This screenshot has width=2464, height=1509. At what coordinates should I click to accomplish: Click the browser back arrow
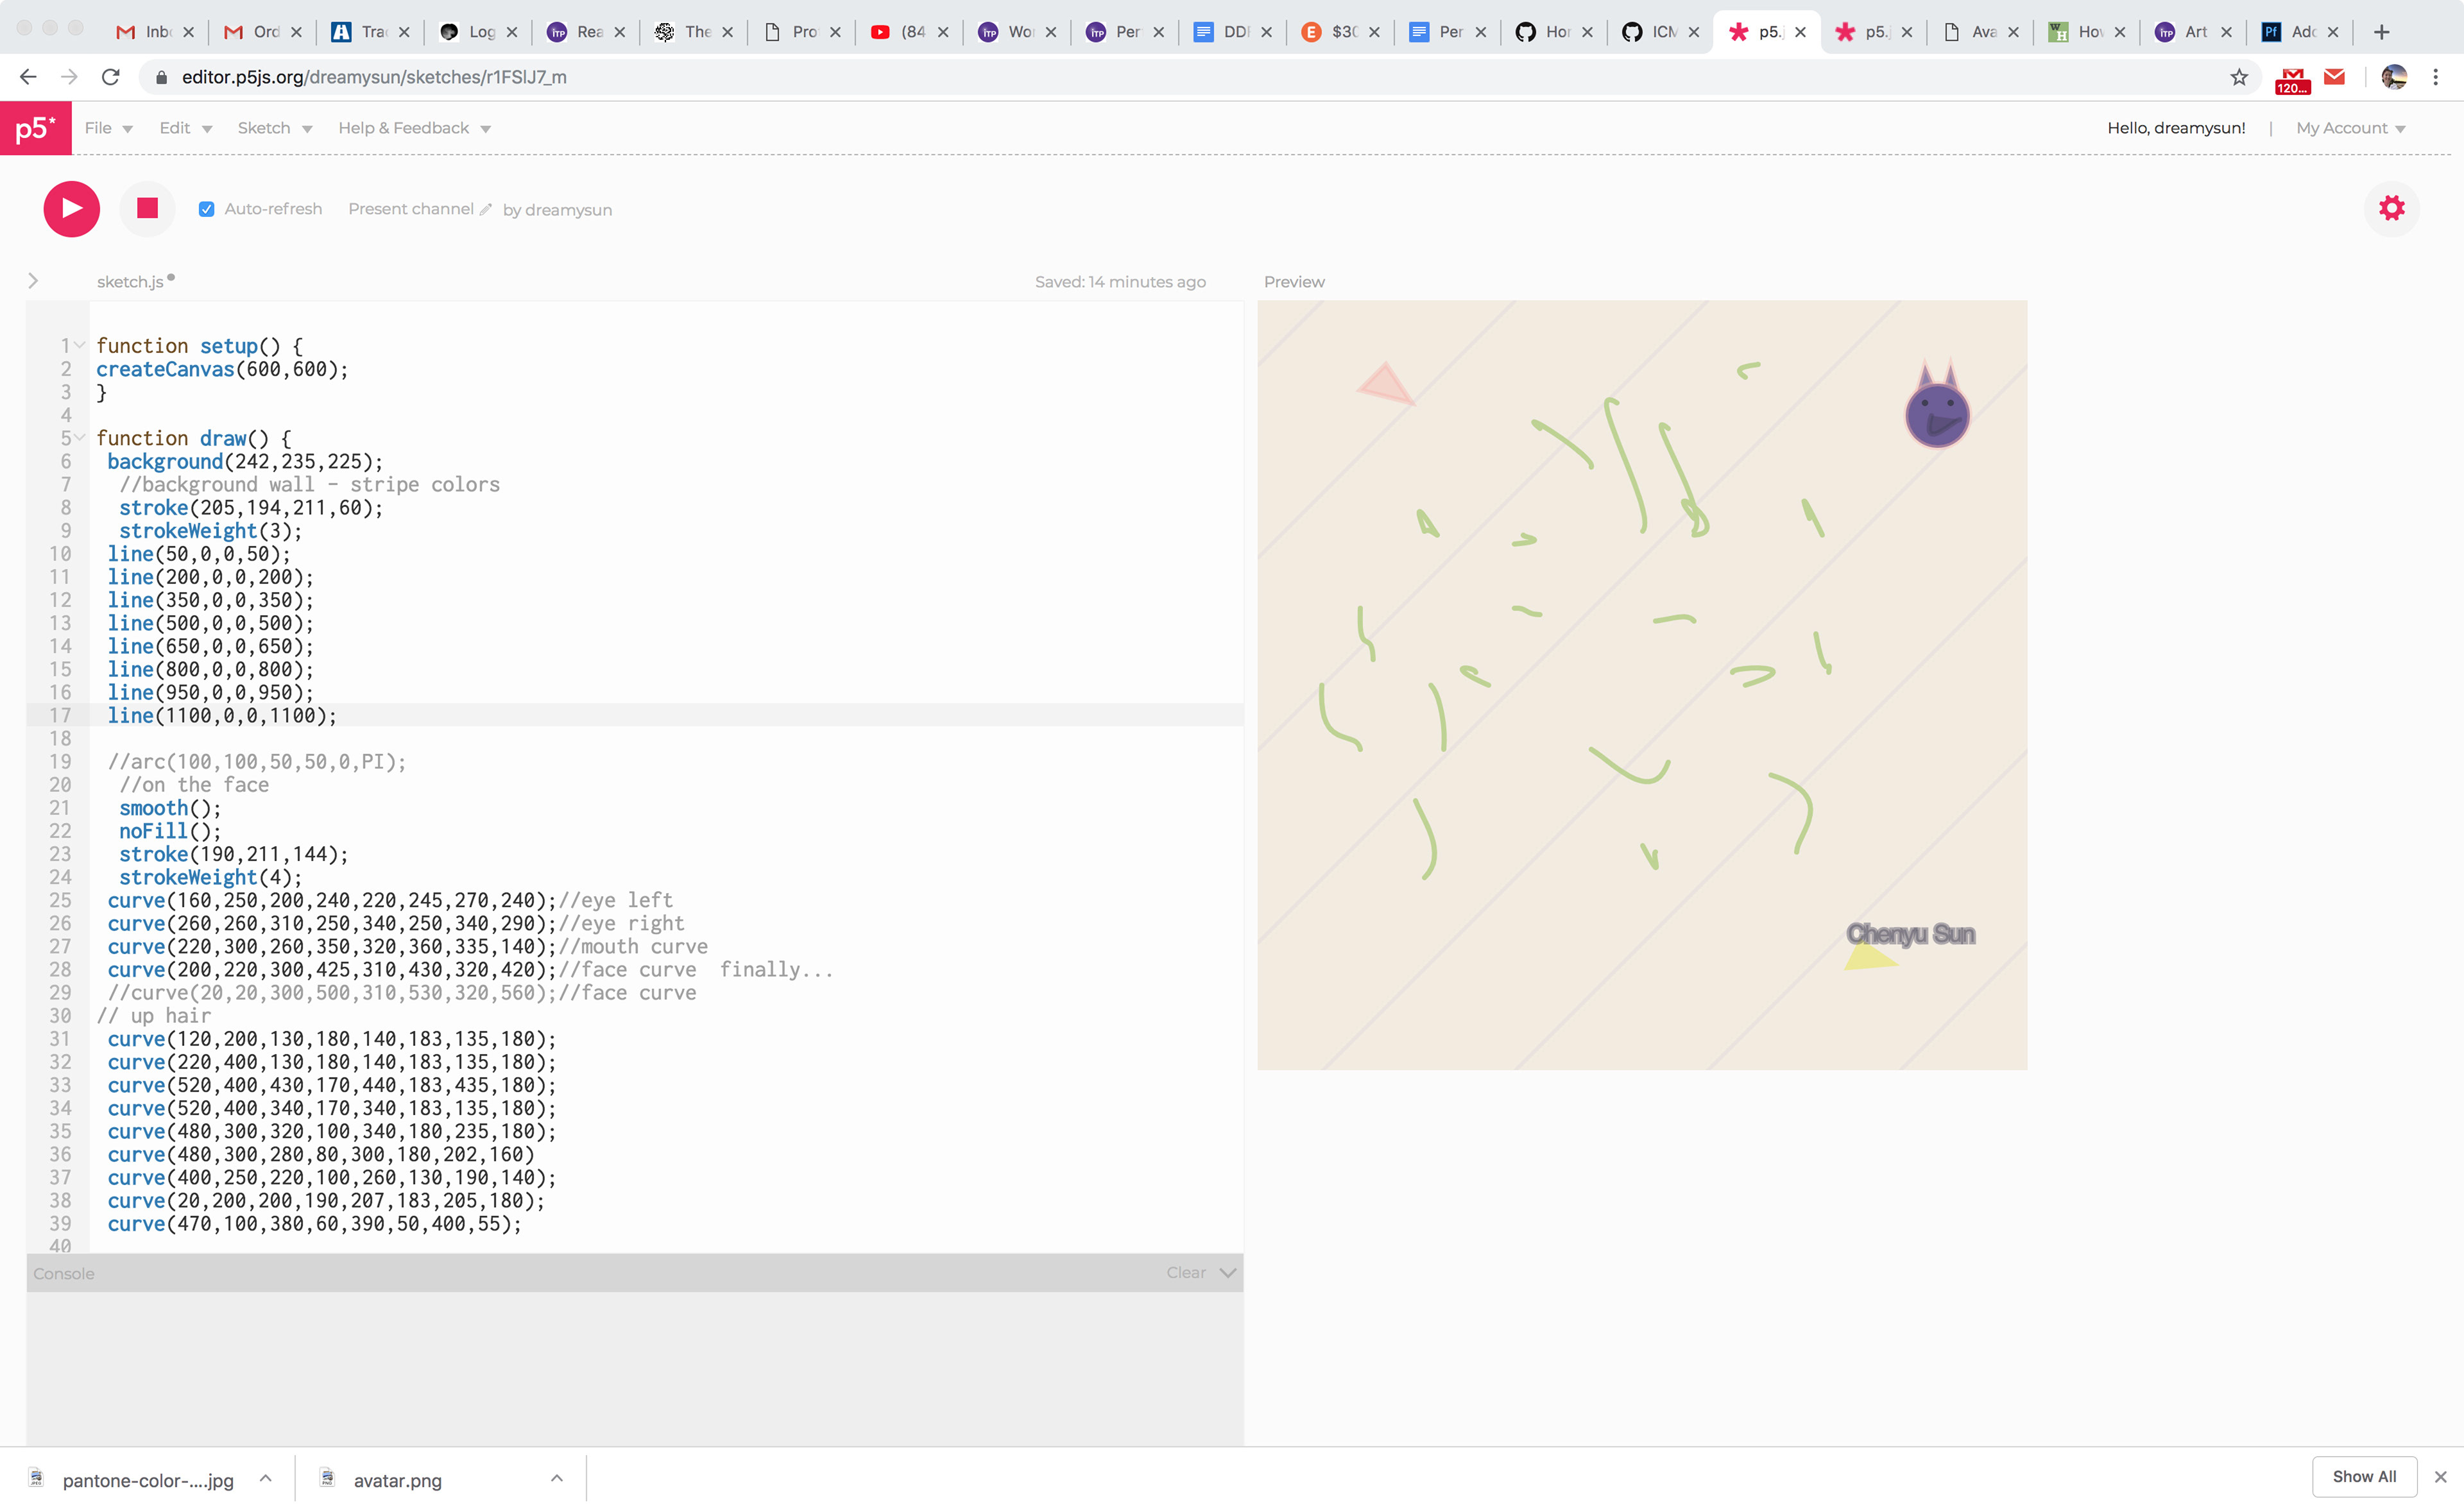(x=28, y=77)
